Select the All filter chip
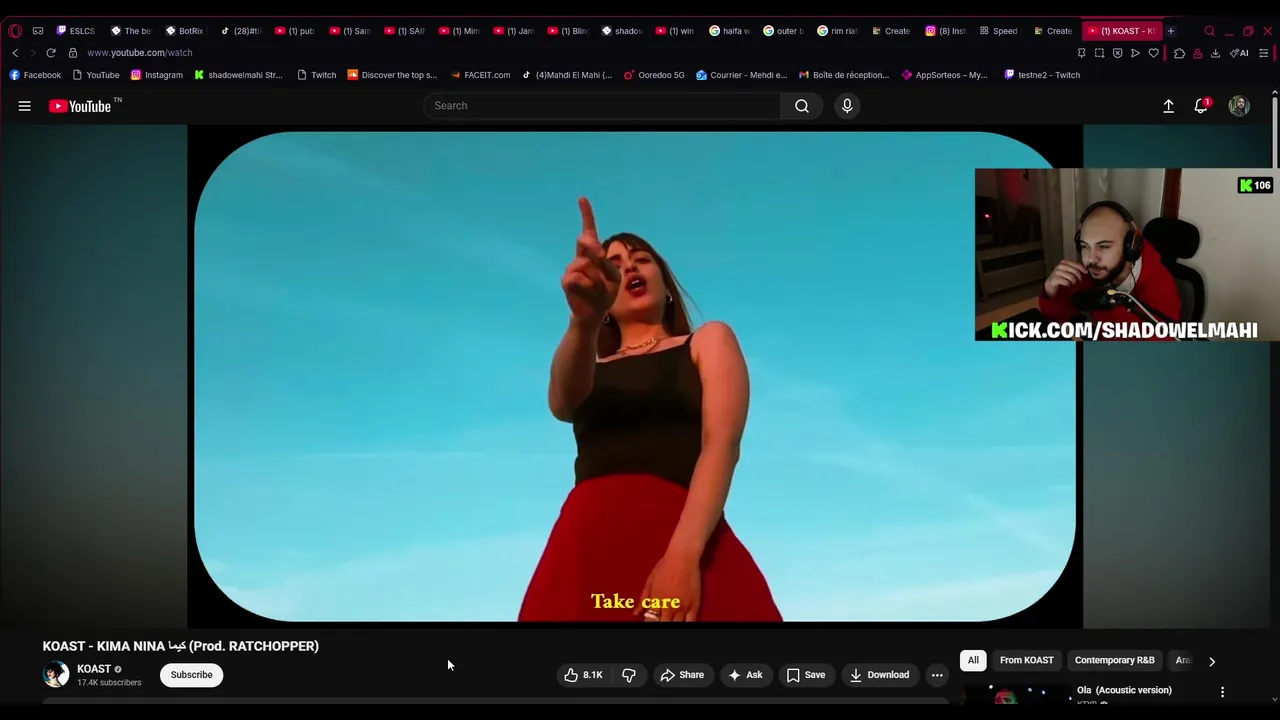Screen dimensions: 1280x720 [973, 660]
